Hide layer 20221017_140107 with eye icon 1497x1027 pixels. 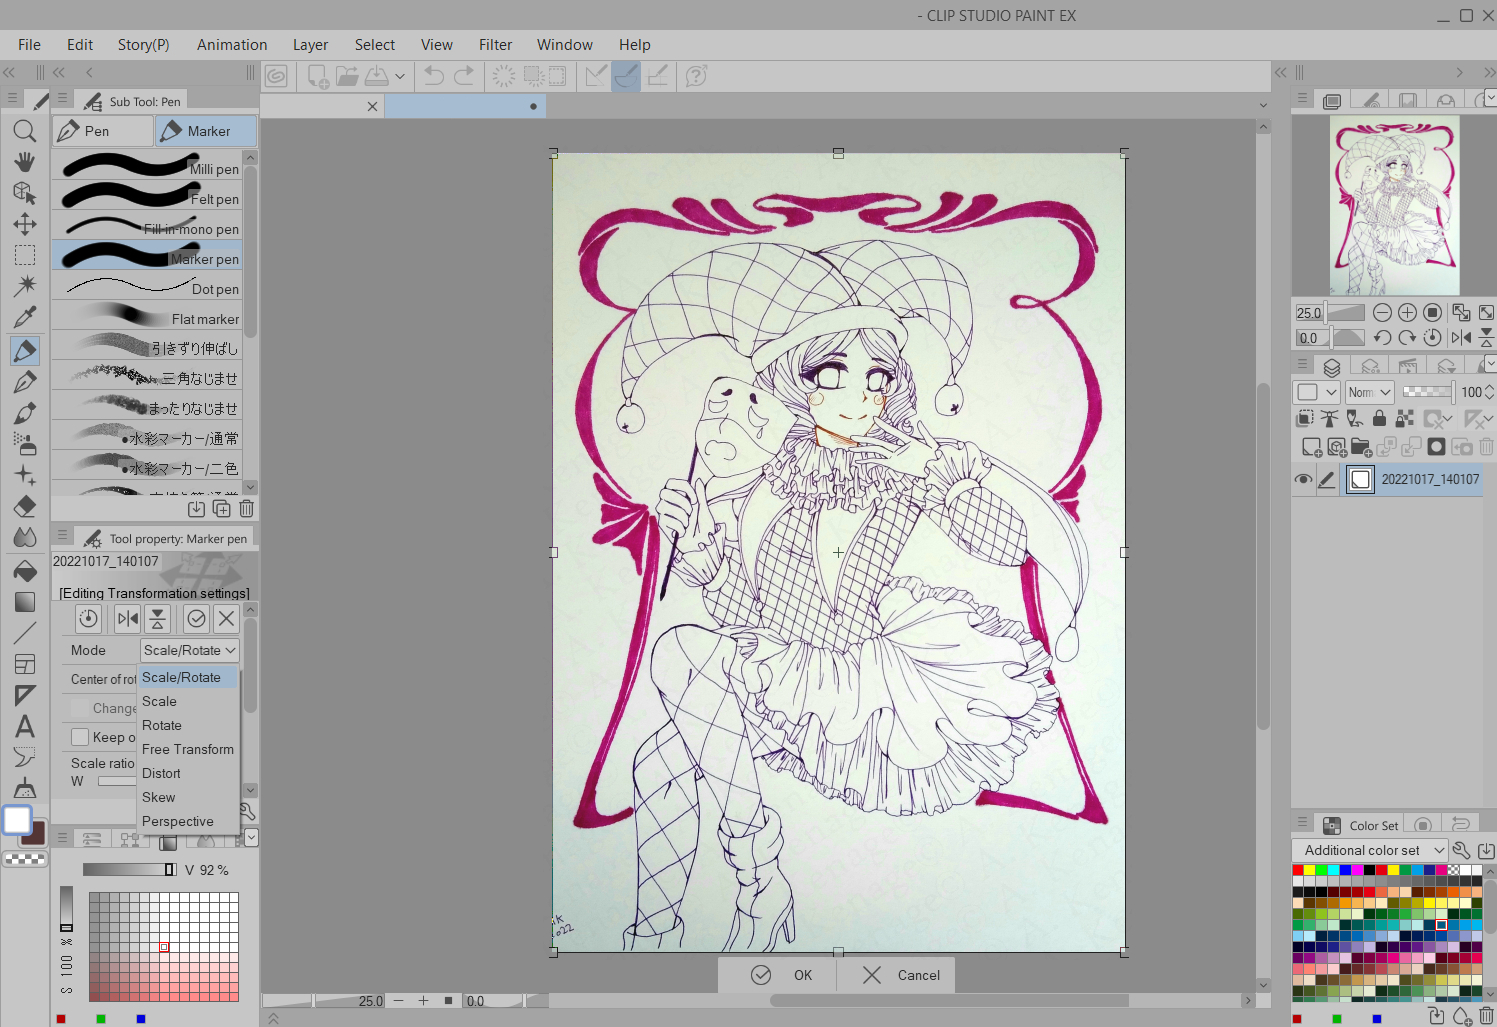coord(1303,480)
